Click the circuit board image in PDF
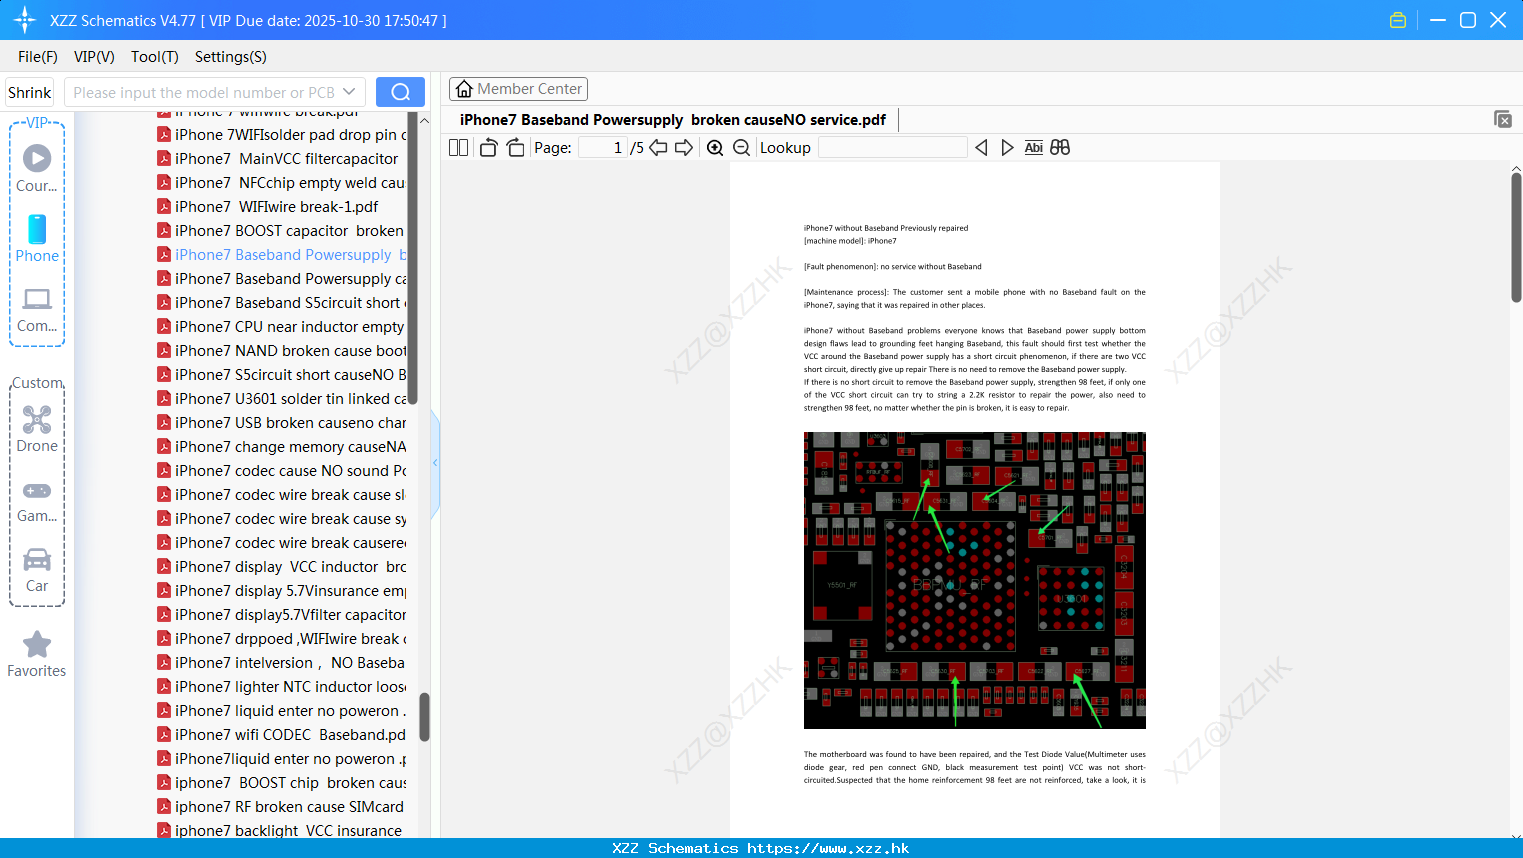The height and width of the screenshot is (858, 1523). 975,580
